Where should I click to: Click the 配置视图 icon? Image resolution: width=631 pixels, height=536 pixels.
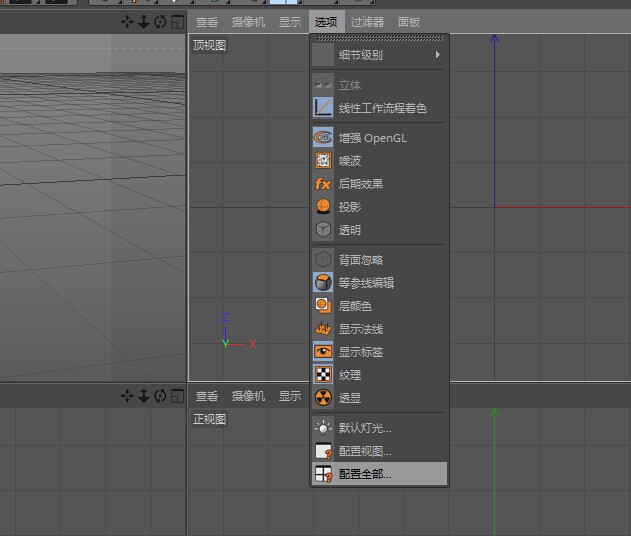pyautogui.click(x=323, y=451)
